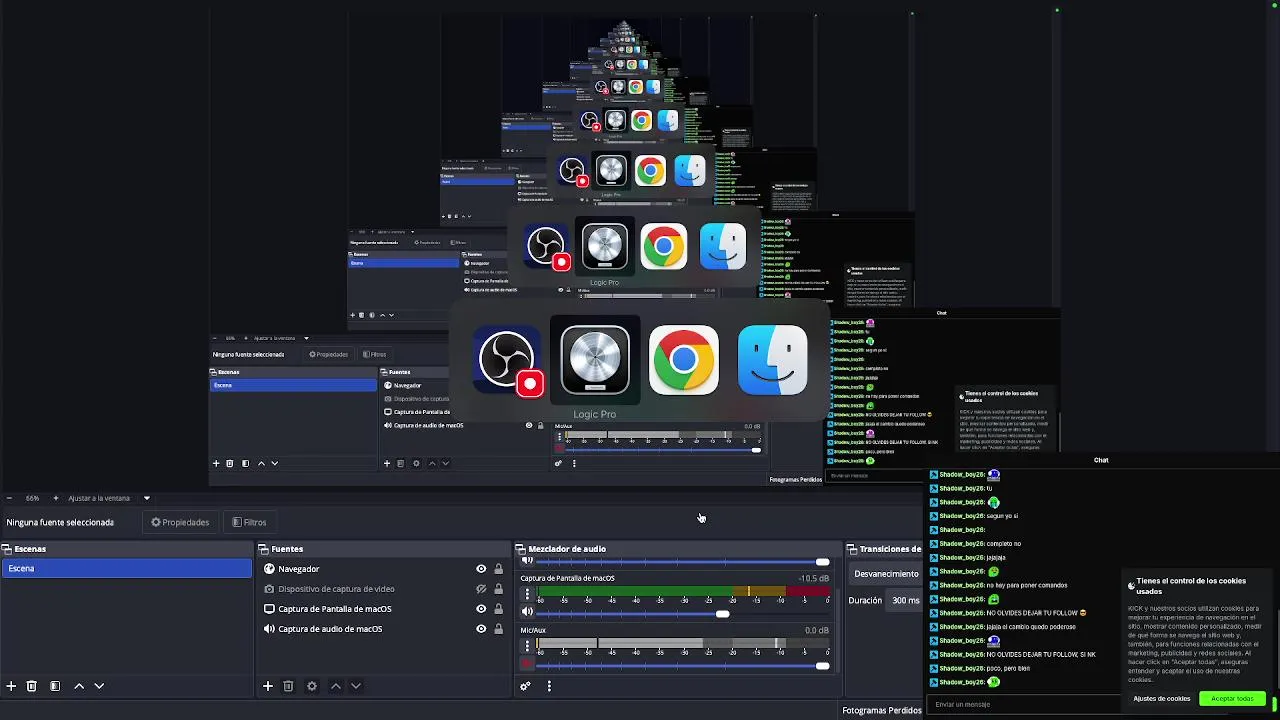1280x720 pixels.
Task: Show the Dispositivo de captura de video source
Action: [481, 589]
